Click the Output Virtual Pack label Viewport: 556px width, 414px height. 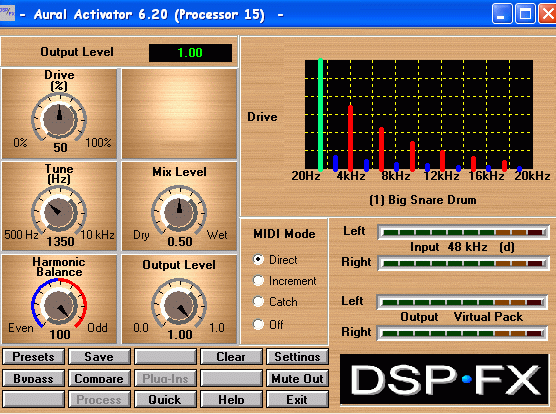point(462,317)
